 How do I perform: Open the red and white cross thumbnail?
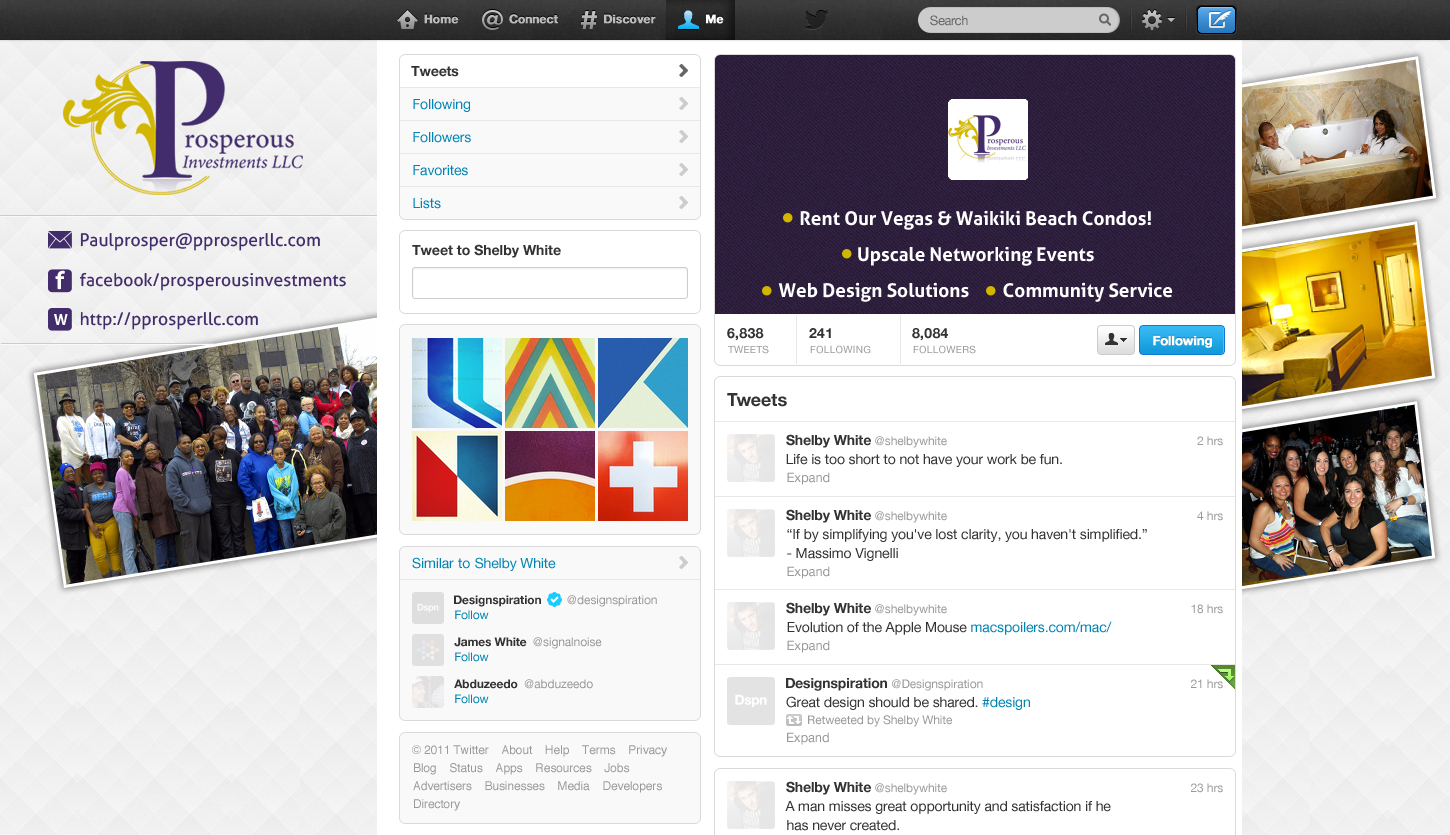coord(643,476)
